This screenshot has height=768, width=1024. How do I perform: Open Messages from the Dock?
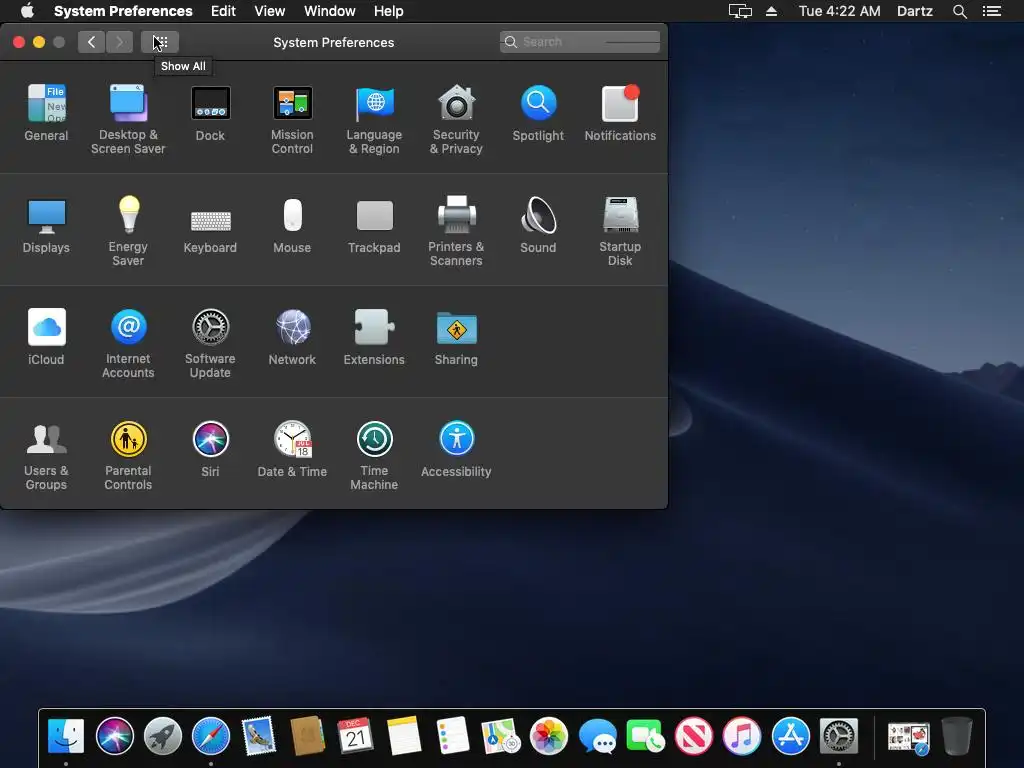click(597, 736)
